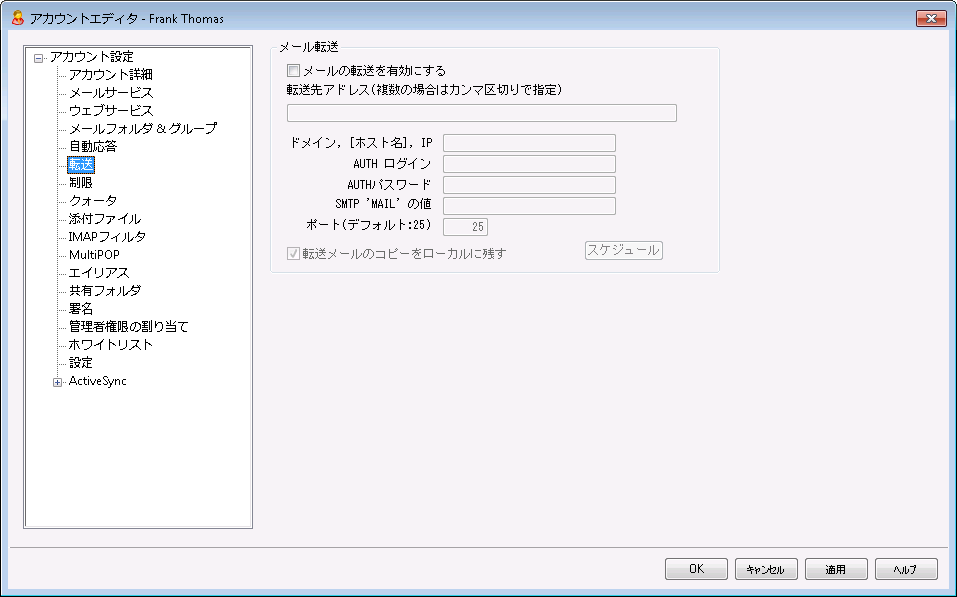Go to 自動応答 in sidebar
The width and height of the screenshot is (957, 597).
pos(92,147)
